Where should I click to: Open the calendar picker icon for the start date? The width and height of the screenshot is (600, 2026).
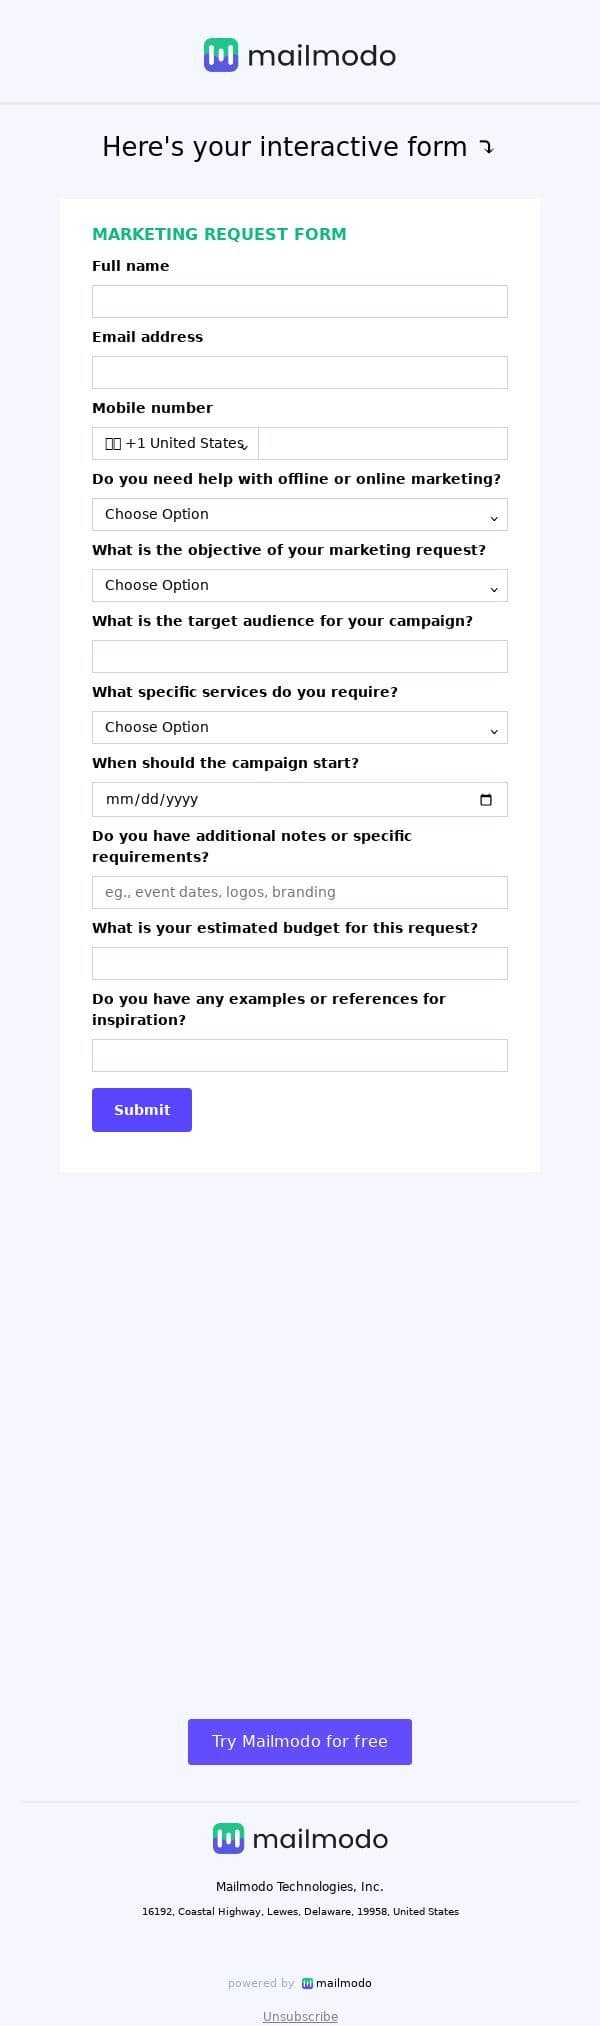[486, 799]
